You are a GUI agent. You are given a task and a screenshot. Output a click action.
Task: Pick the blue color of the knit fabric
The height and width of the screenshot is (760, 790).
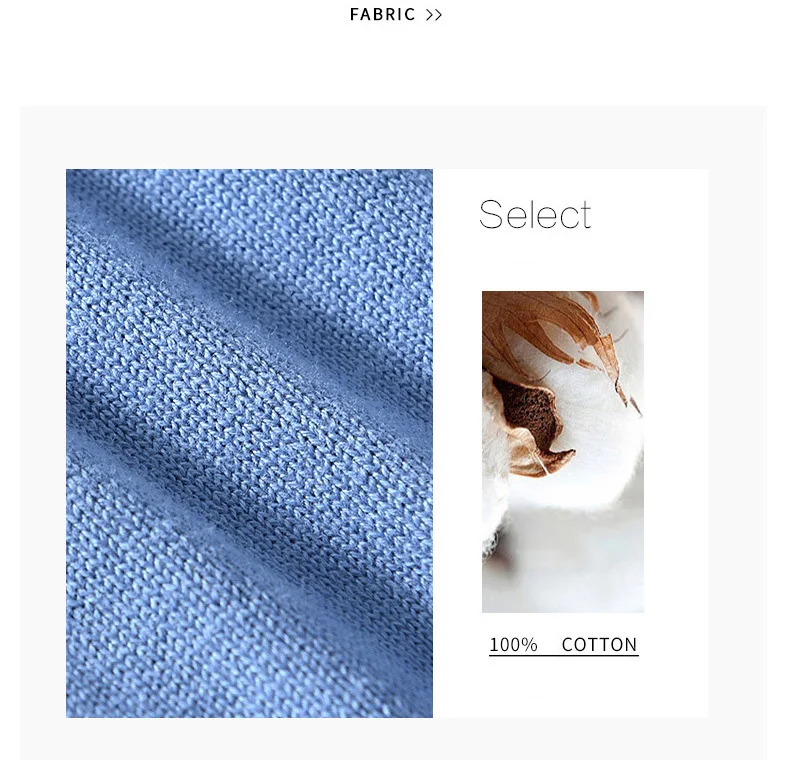(x=249, y=443)
